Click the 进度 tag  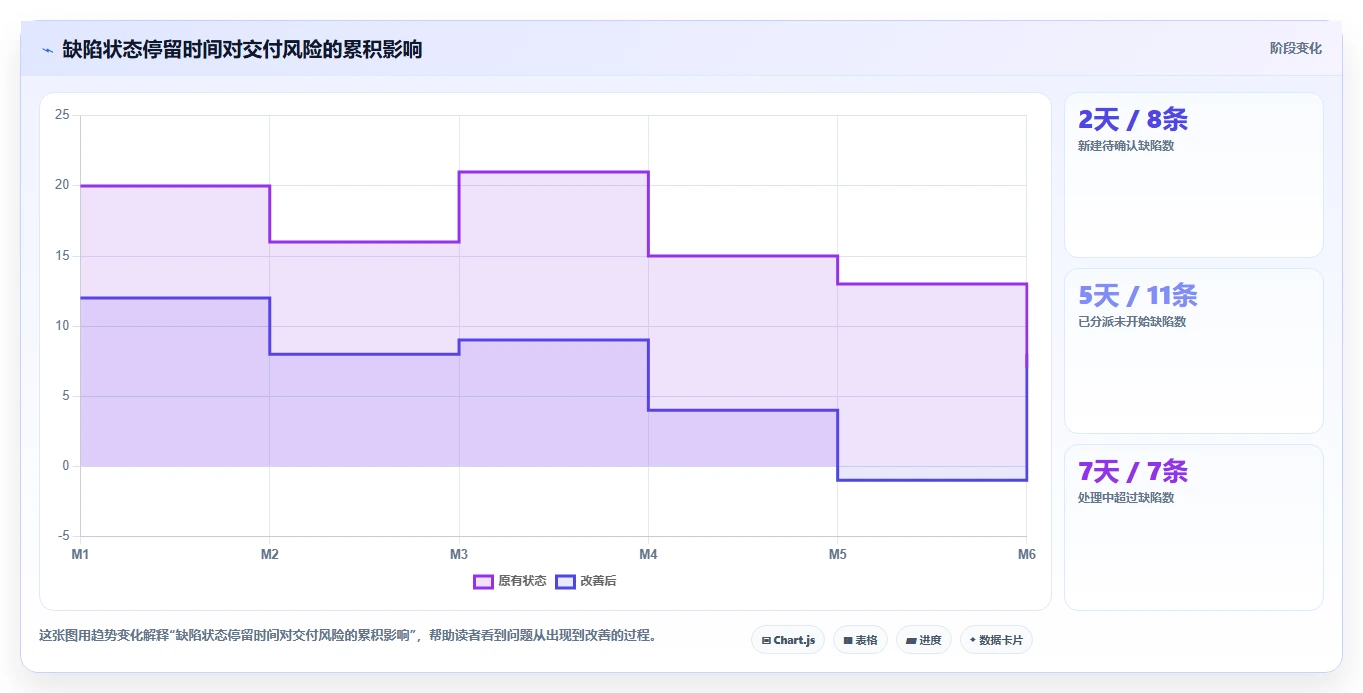(923, 640)
